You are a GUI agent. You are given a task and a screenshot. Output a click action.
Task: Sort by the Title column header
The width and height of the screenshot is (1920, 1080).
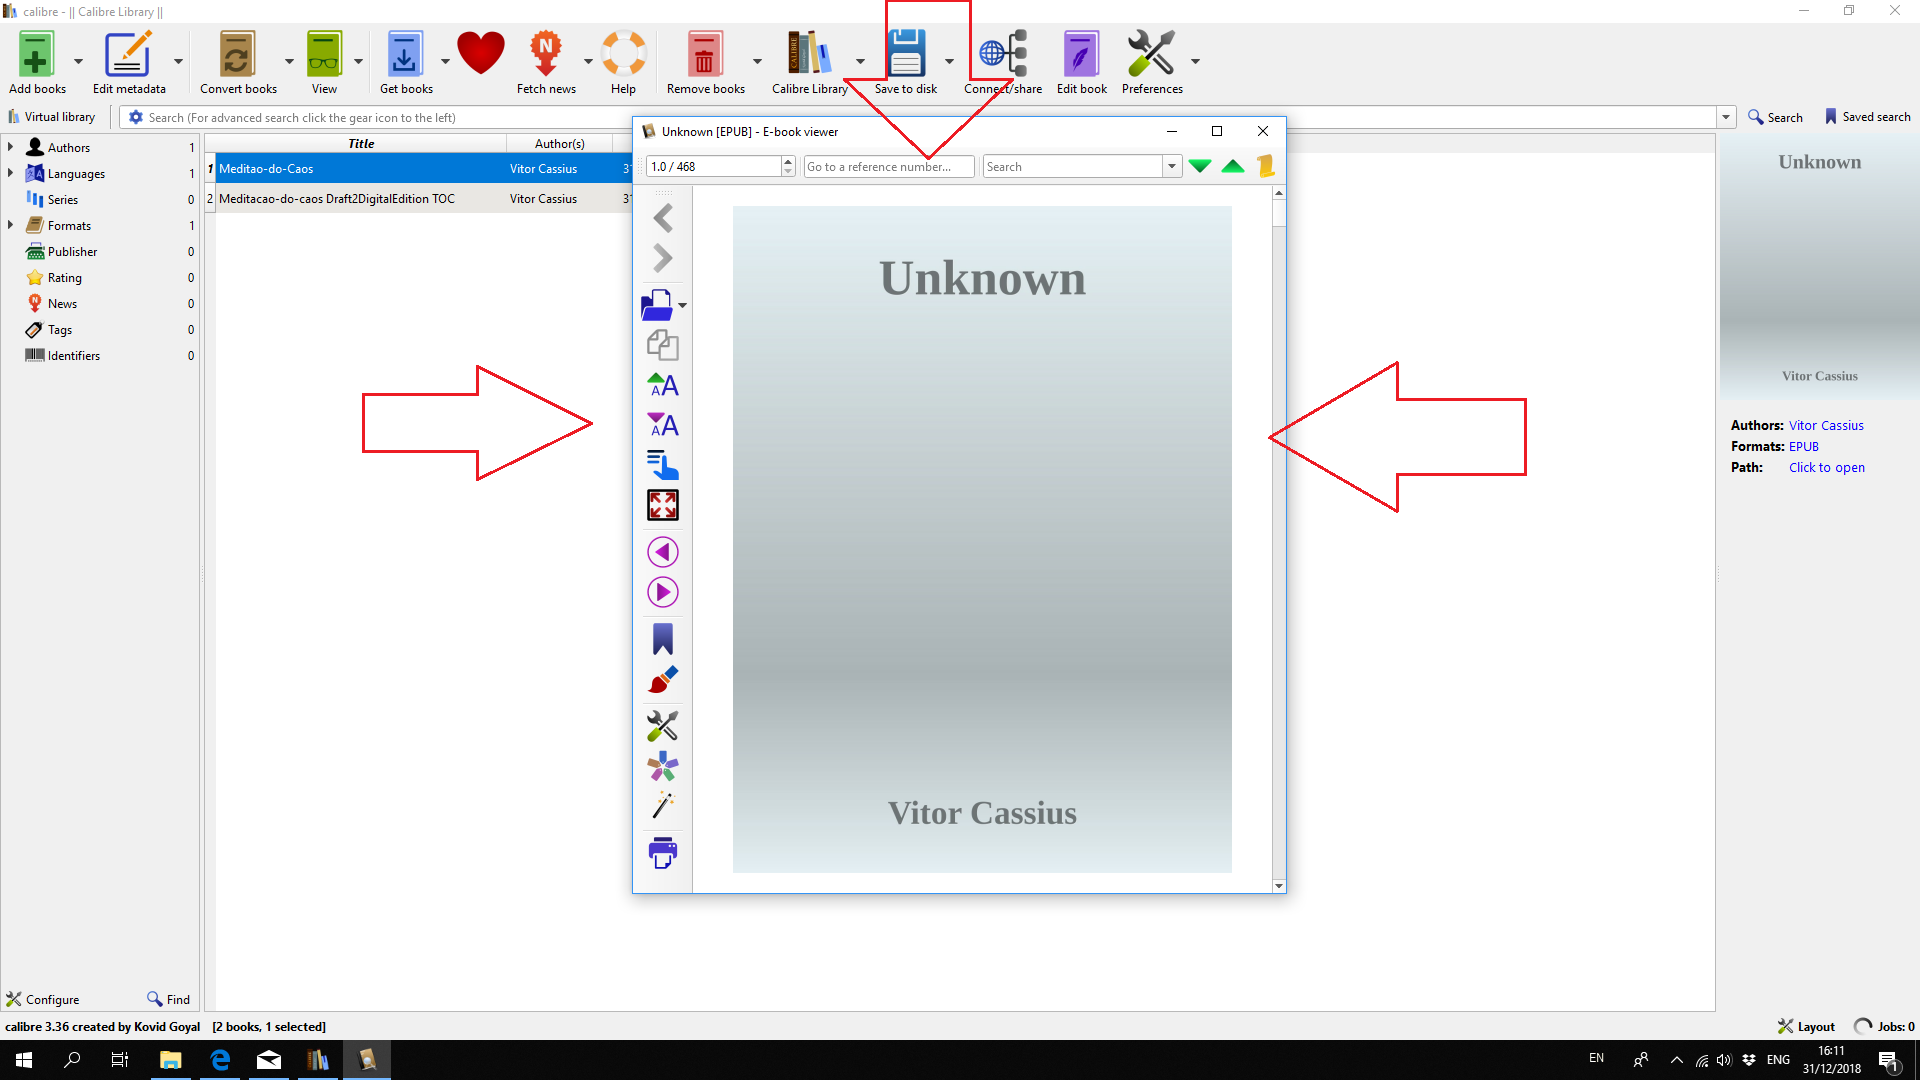(x=360, y=143)
